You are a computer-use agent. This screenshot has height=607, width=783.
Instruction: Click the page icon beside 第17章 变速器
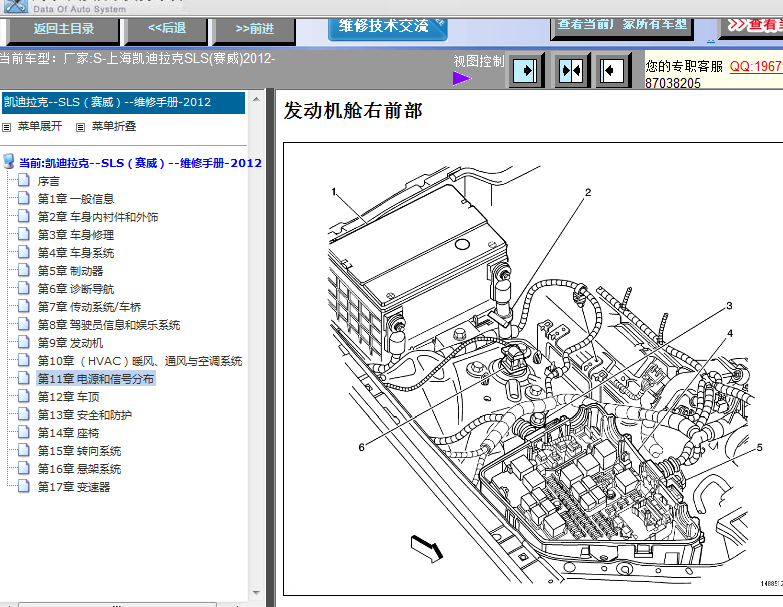tap(23, 485)
